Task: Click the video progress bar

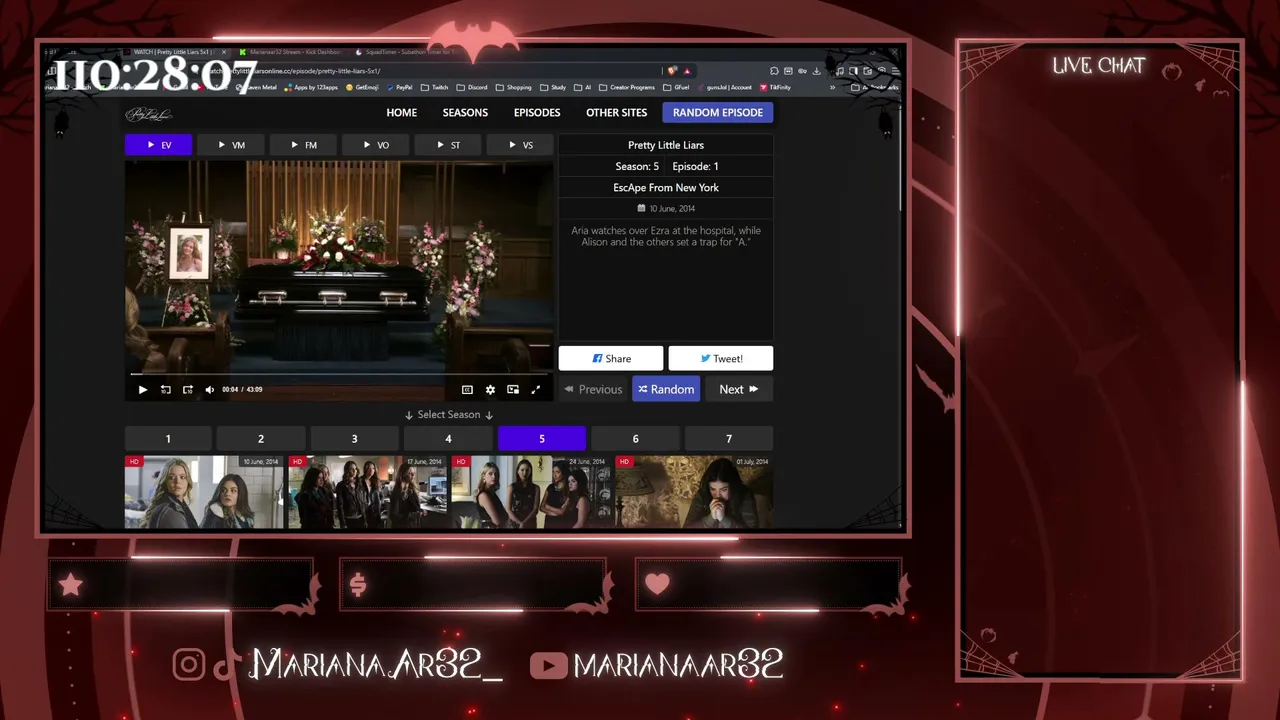Action: click(339, 375)
